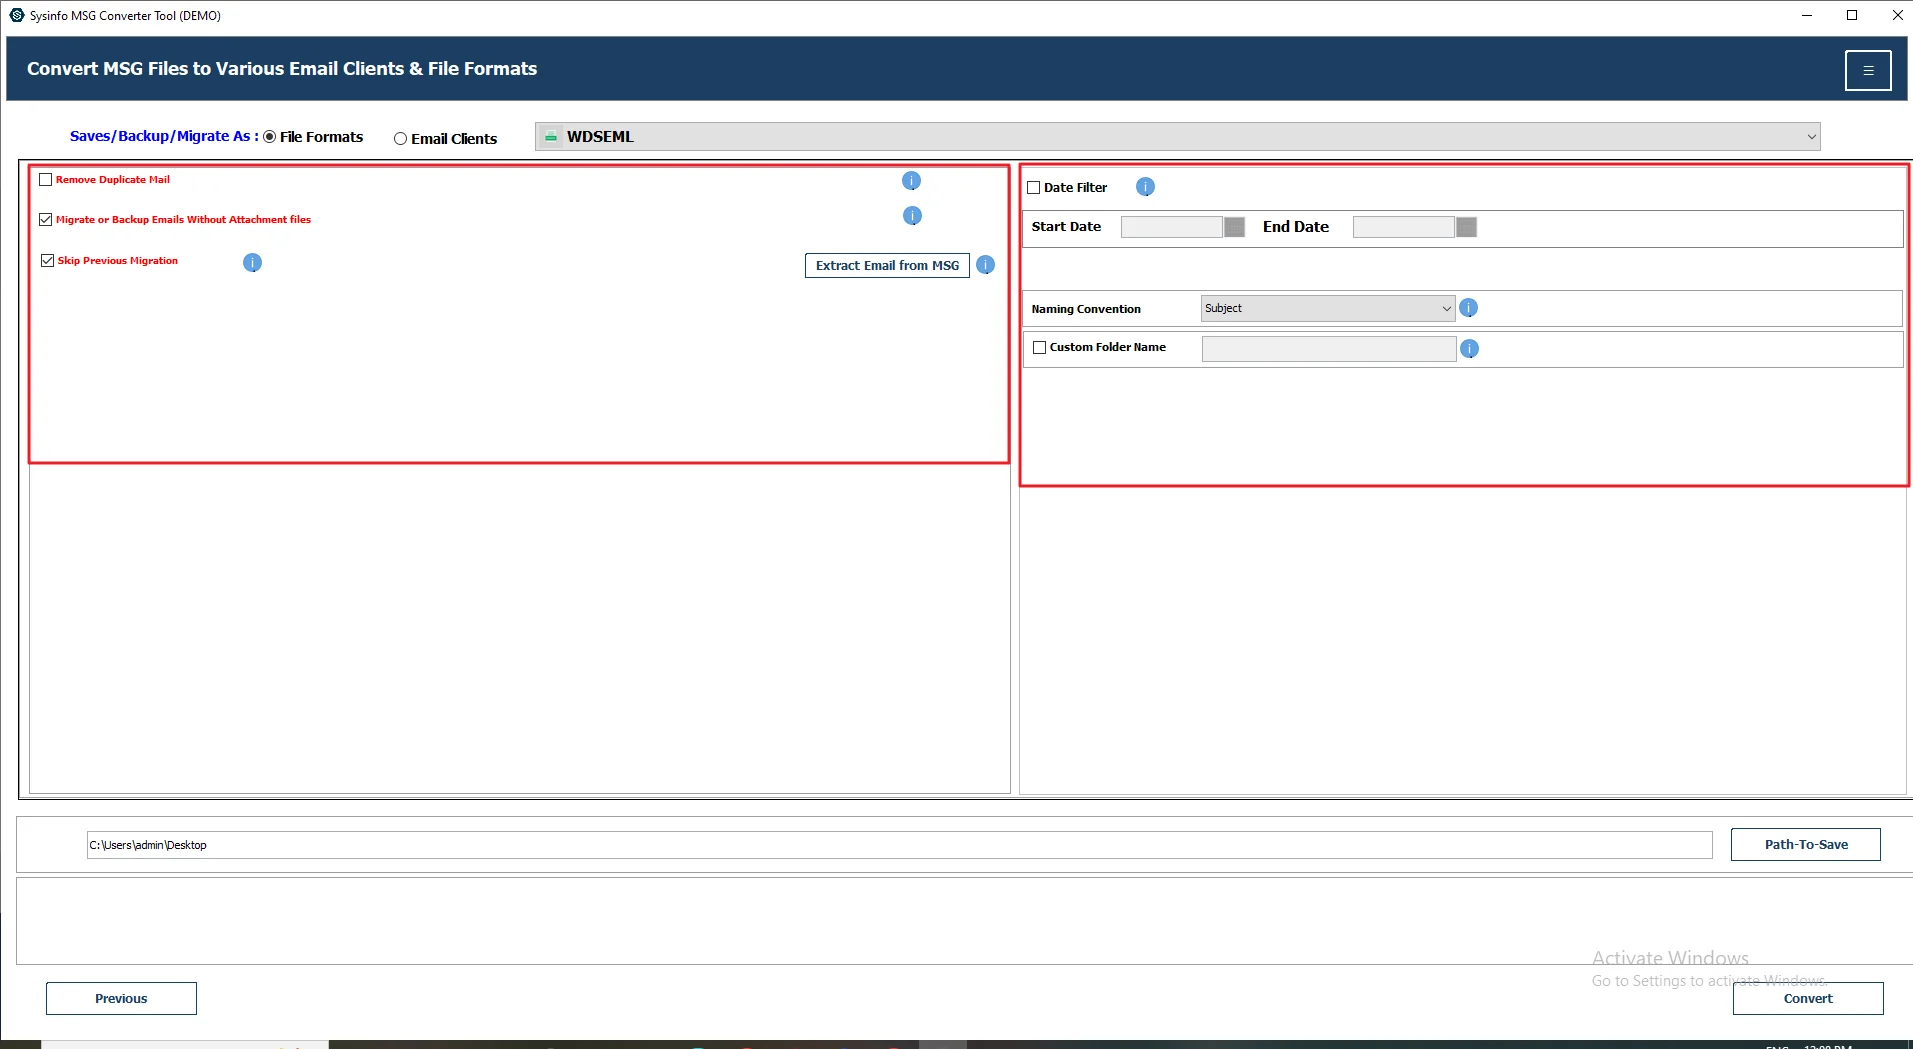1913x1049 pixels.
Task: Click the Extract Email from MSG button
Action: point(886,265)
